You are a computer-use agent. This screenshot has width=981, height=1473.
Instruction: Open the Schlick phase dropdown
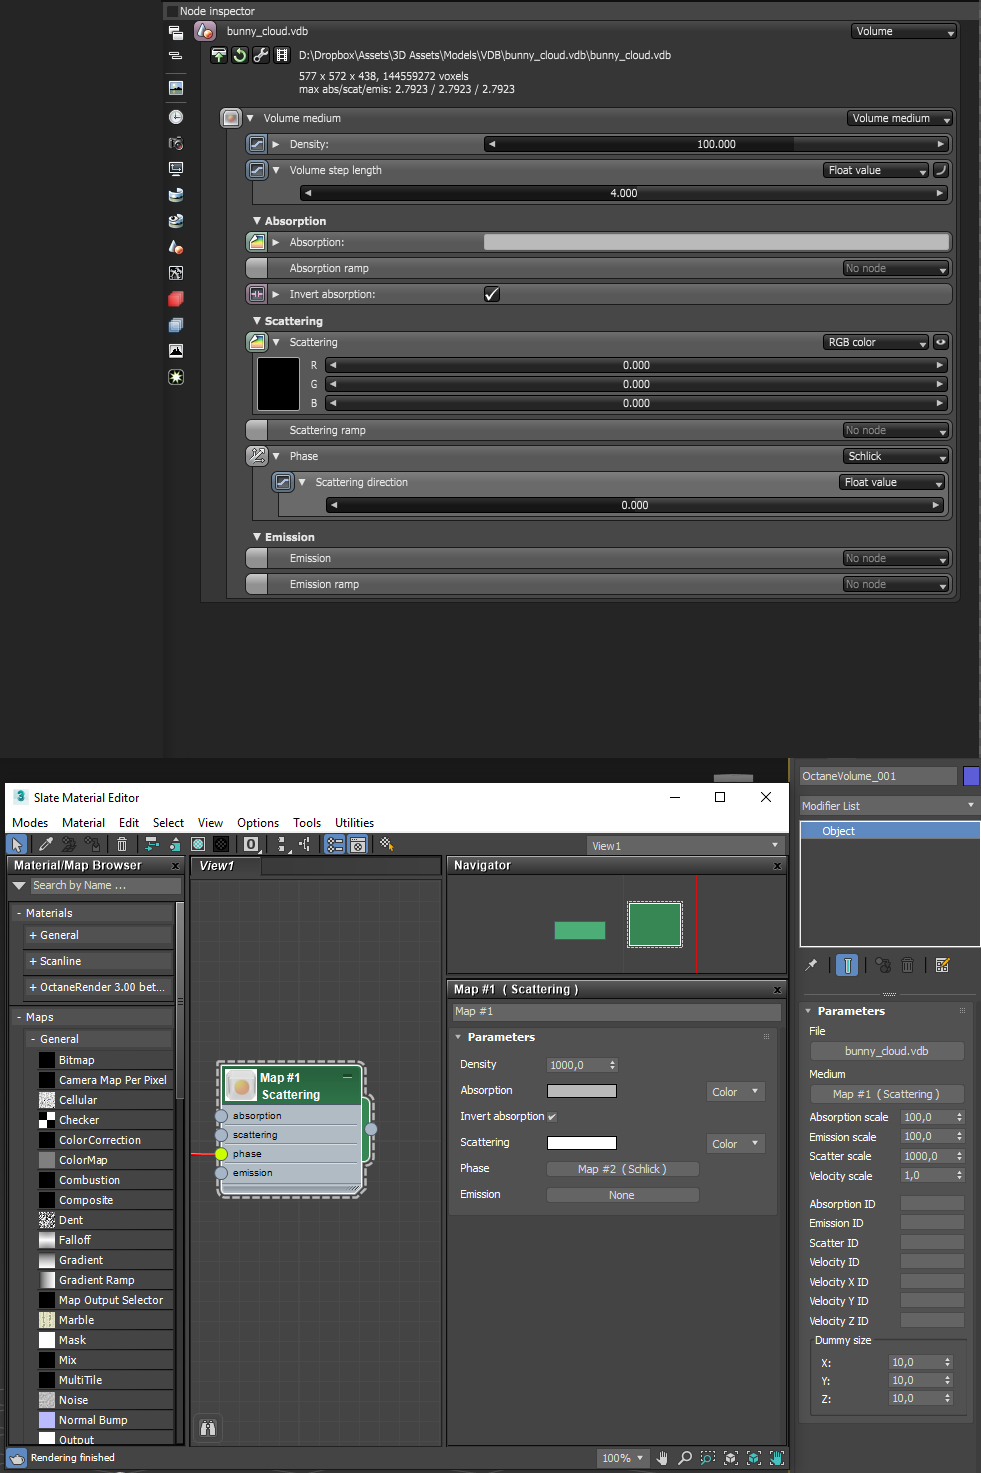pyautogui.click(x=896, y=456)
